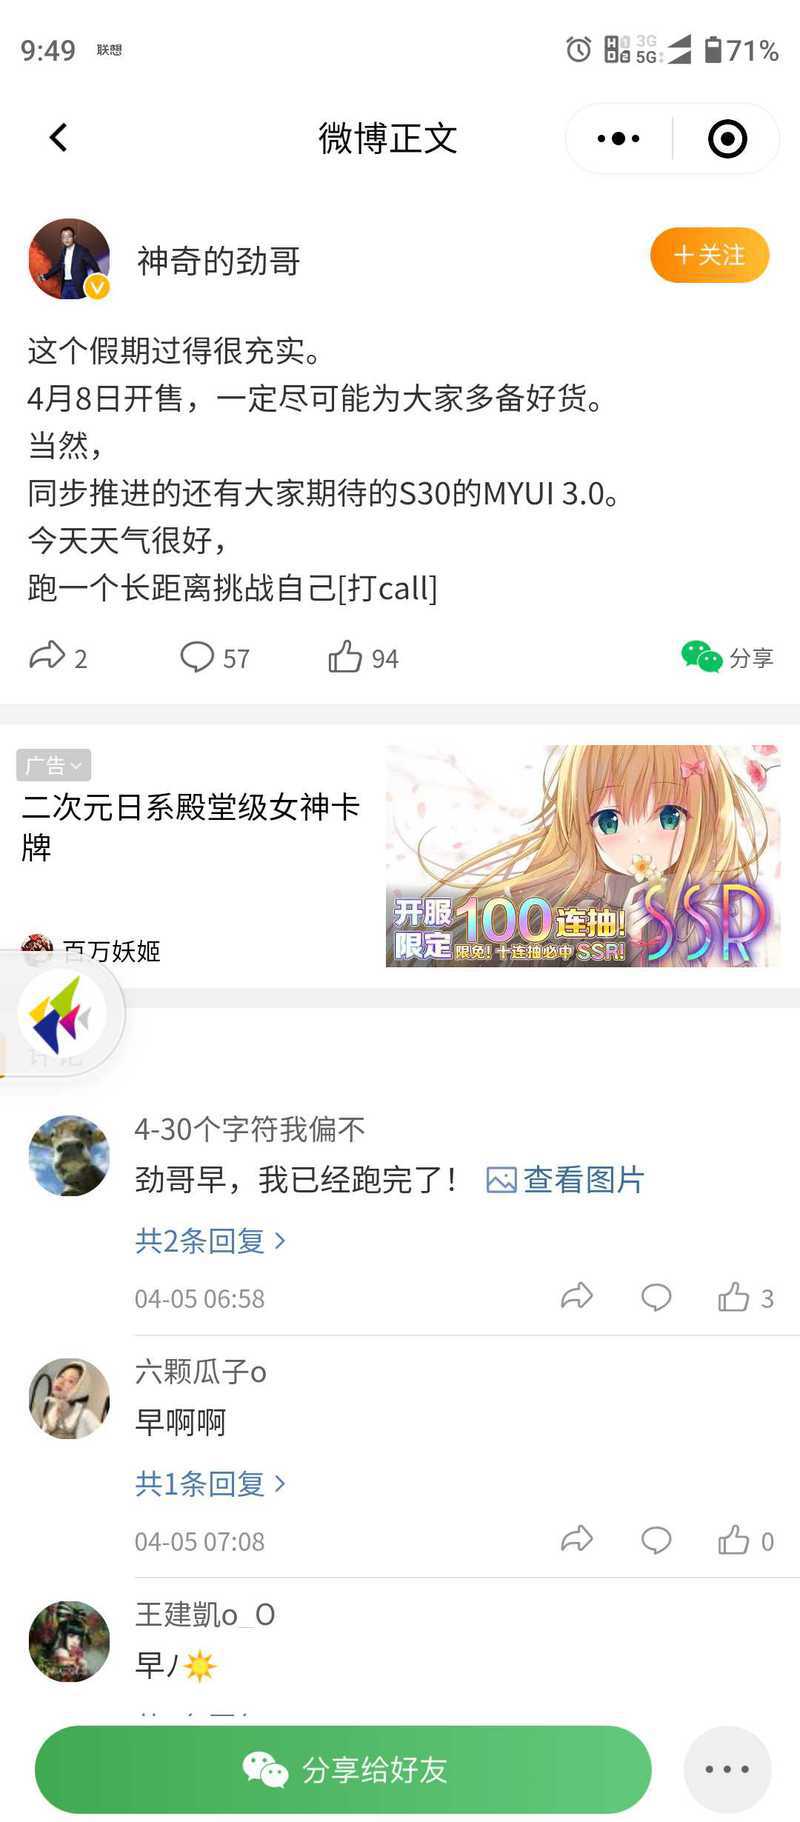This screenshot has width=800, height=1822.
Task: Open the 神奇的劲哥 profile avatar
Action: (x=69, y=259)
